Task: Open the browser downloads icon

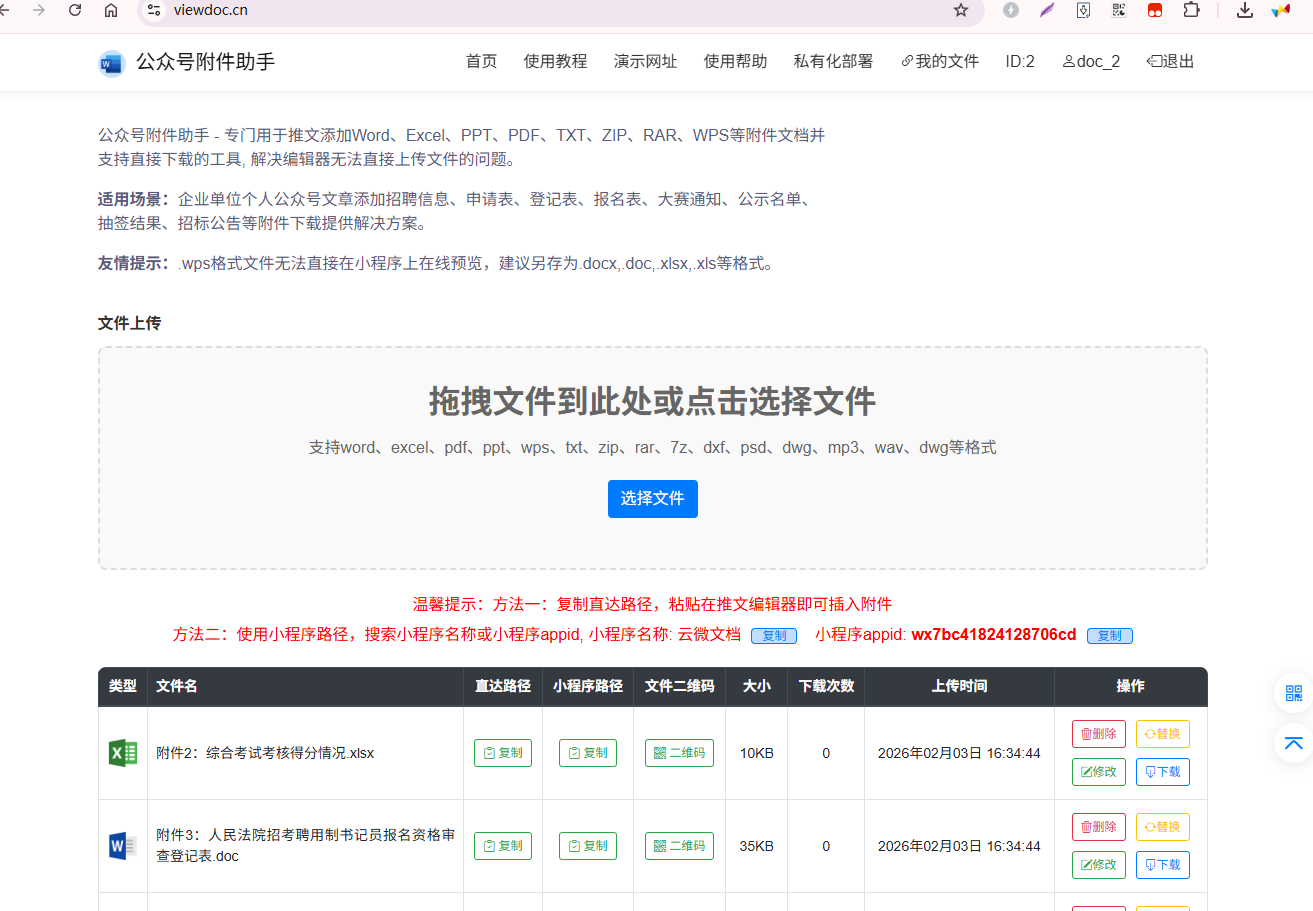Action: click(1245, 10)
